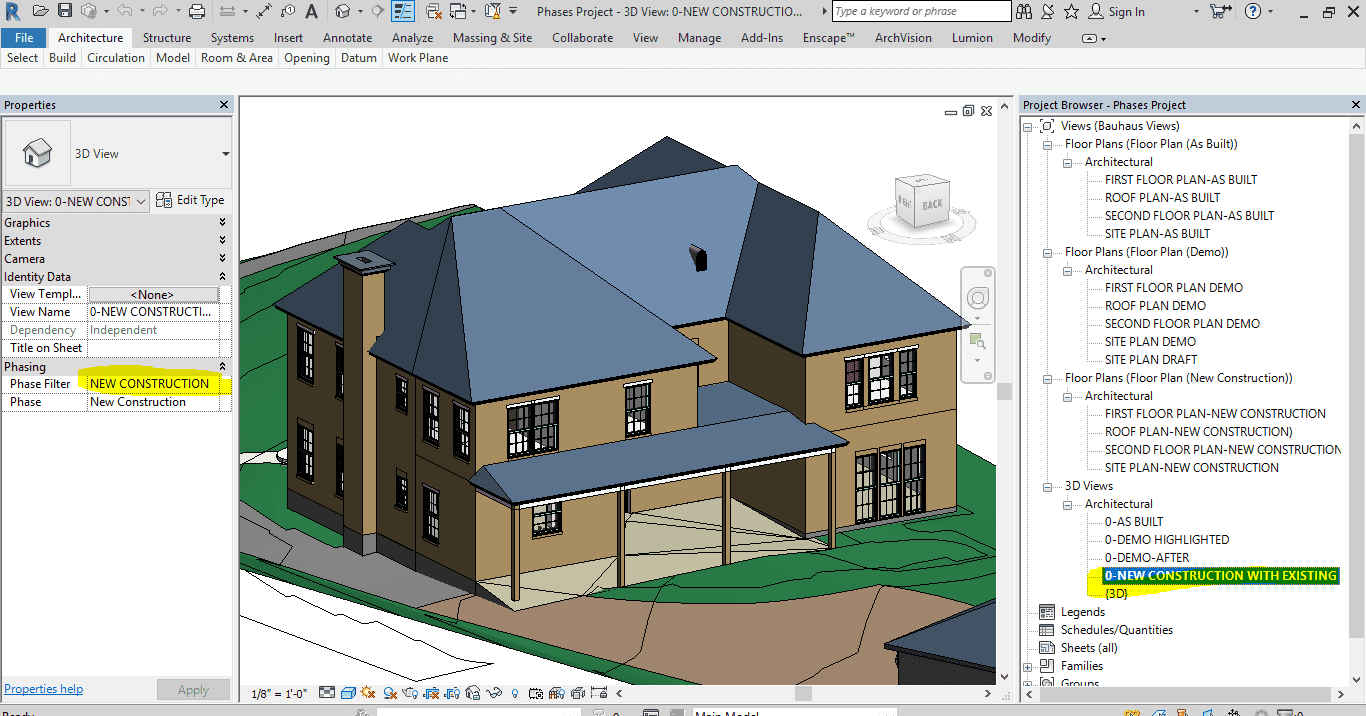Click the Detail Level icon beside the scale
This screenshot has width=1366, height=716.
point(327,692)
